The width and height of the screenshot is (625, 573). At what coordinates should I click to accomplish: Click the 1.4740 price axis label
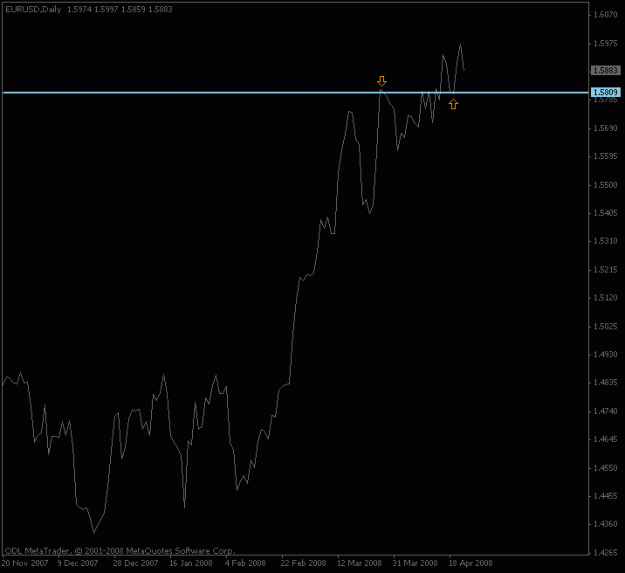pyautogui.click(x=605, y=411)
